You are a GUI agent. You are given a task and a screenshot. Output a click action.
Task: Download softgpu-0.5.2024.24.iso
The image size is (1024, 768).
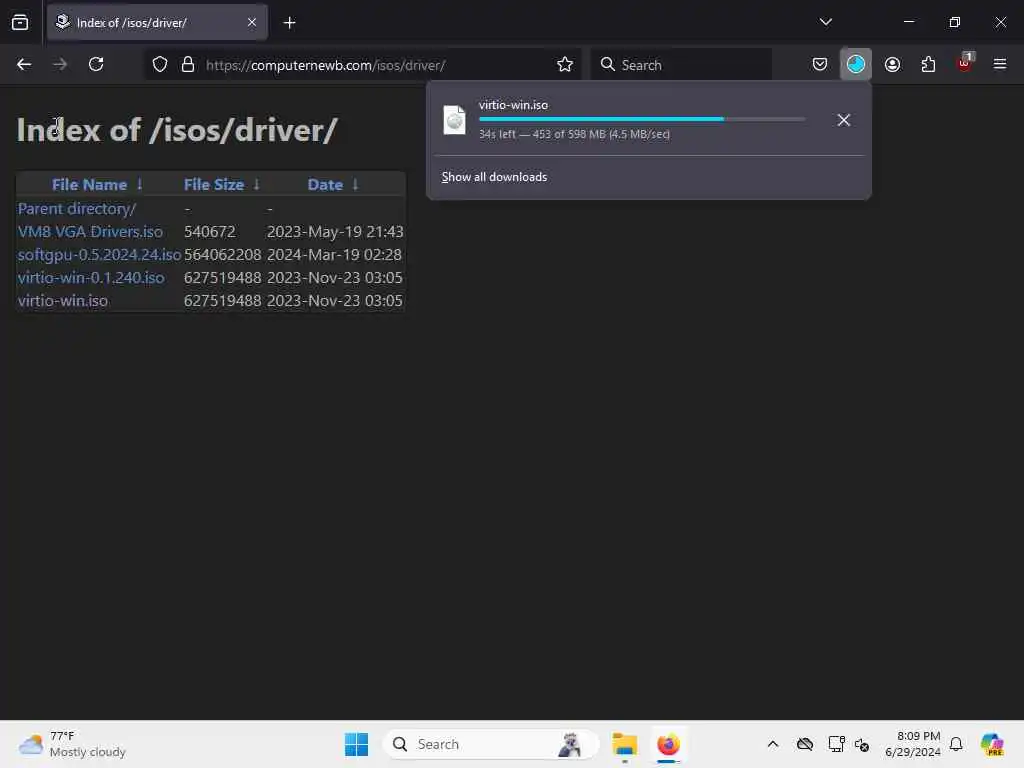tap(99, 255)
